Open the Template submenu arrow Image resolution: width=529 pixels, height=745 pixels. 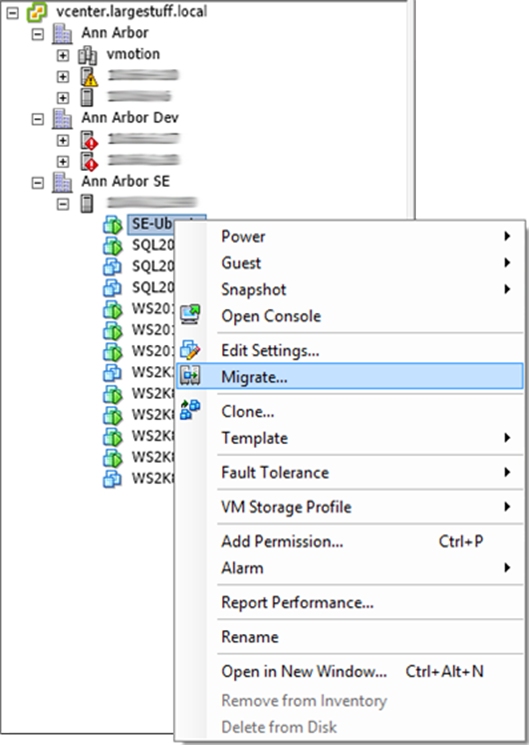(x=507, y=438)
